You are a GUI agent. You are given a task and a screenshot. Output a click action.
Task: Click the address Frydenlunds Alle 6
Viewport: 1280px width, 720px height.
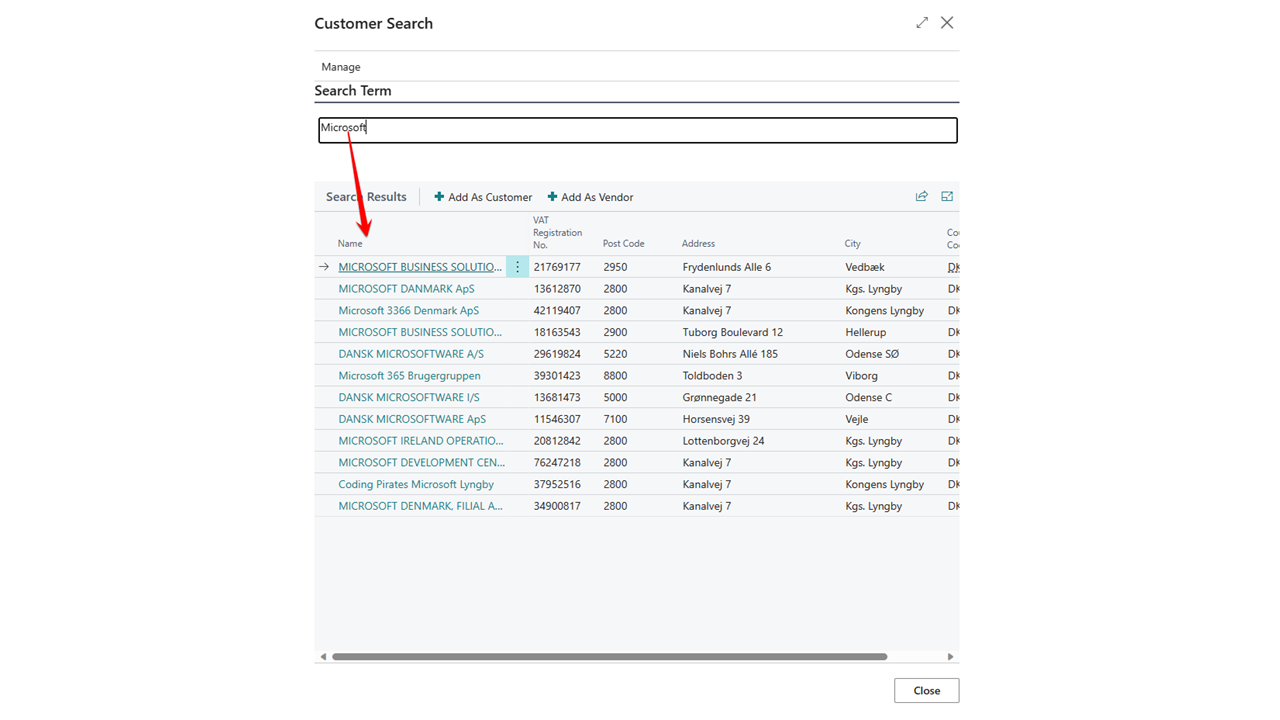pos(727,267)
